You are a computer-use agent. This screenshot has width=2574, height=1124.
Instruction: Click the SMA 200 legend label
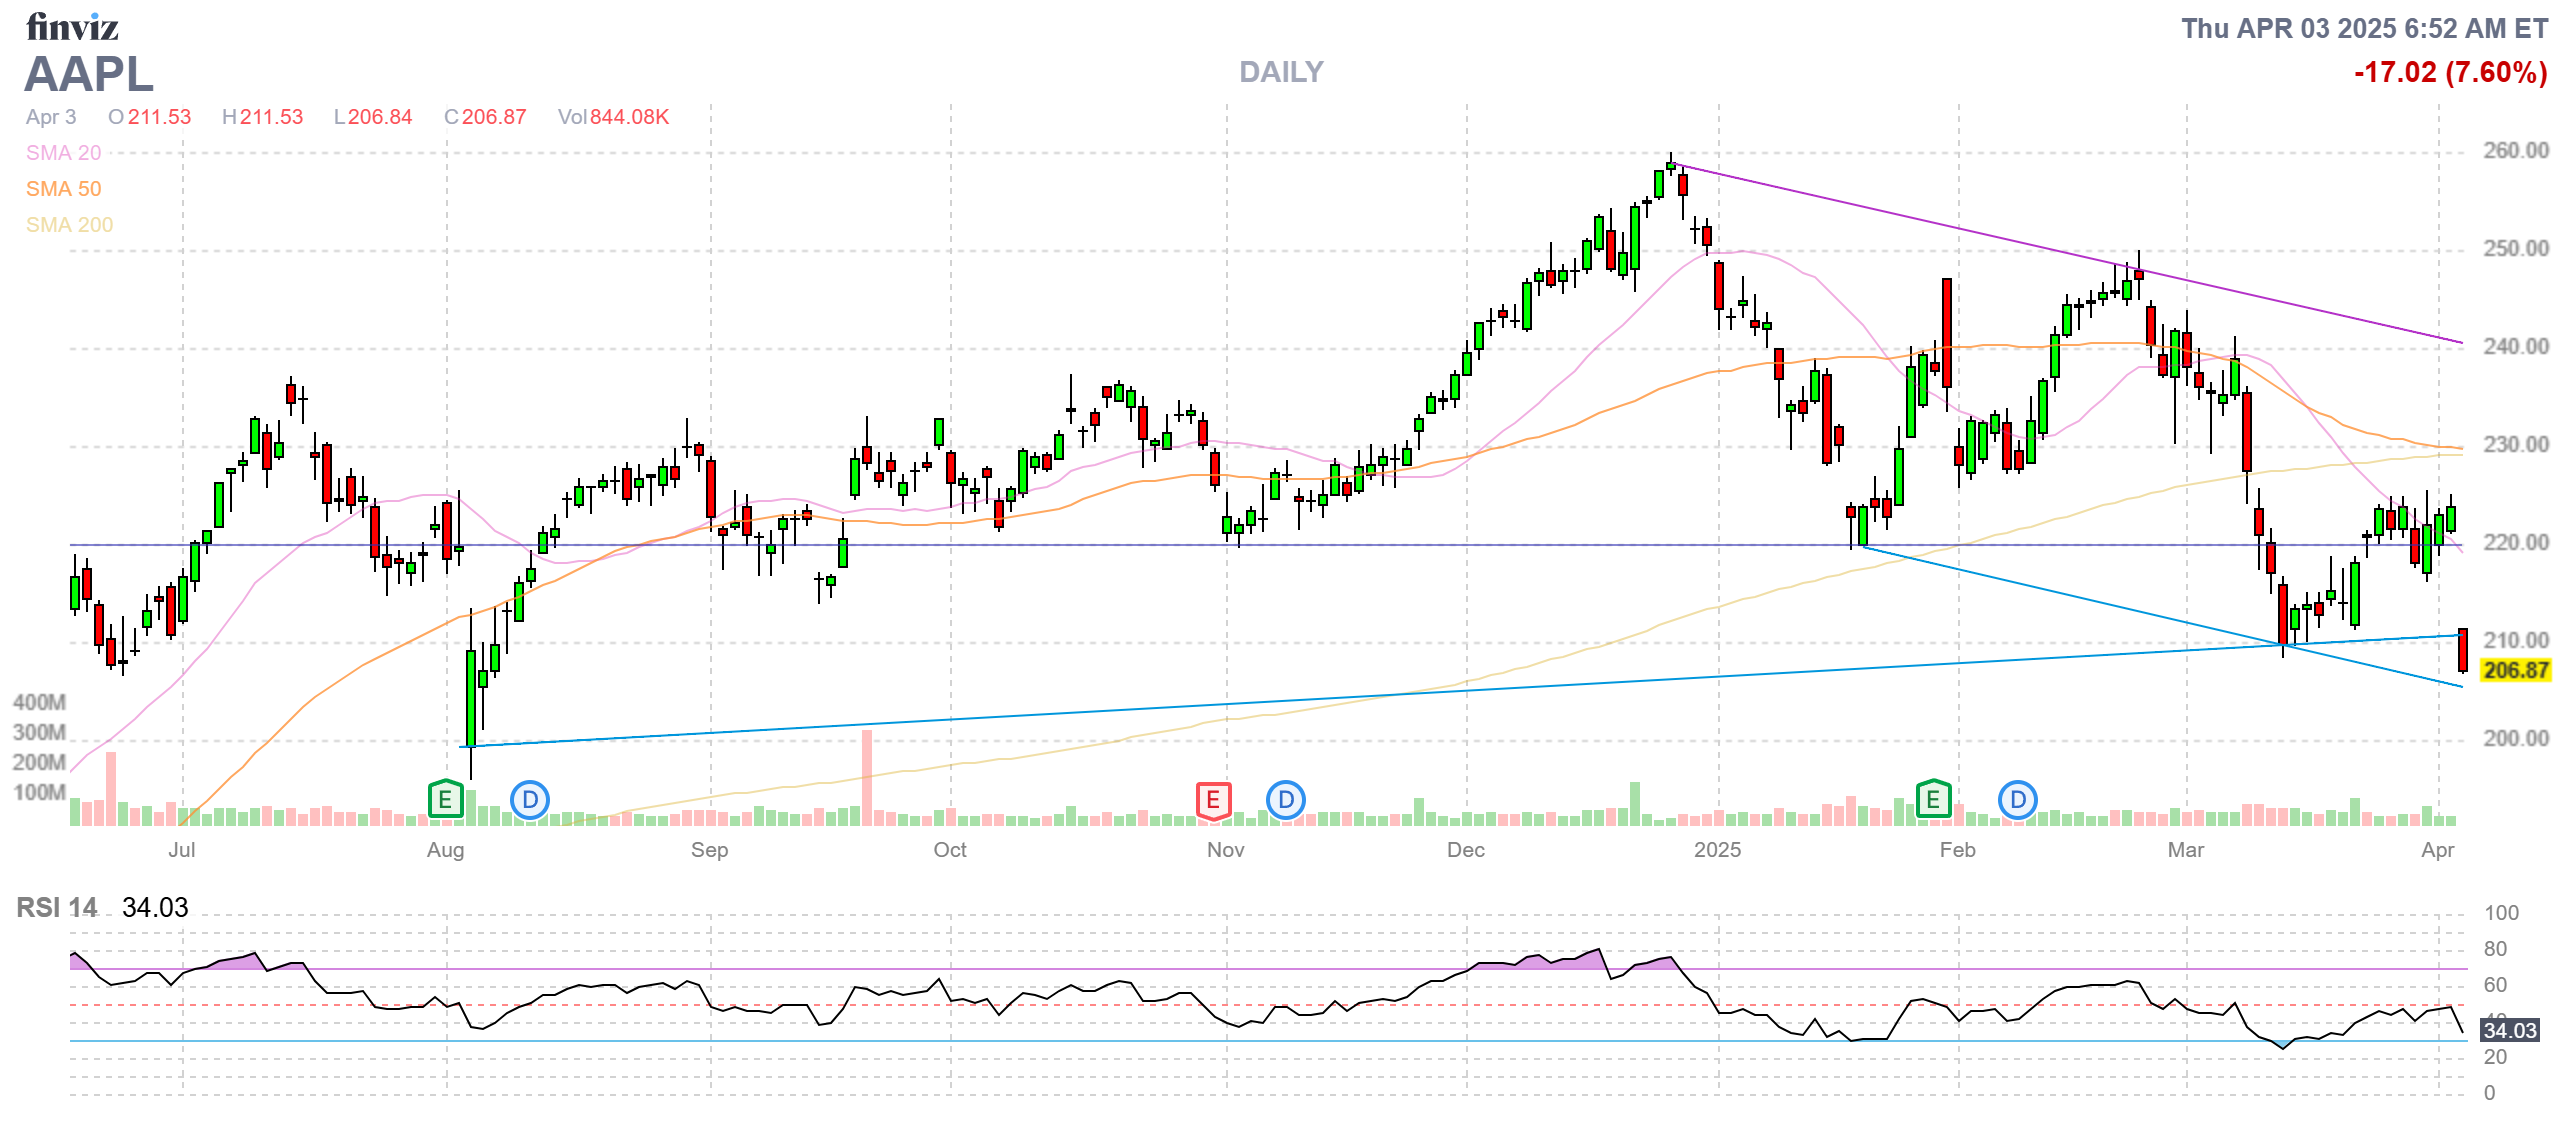(x=69, y=225)
